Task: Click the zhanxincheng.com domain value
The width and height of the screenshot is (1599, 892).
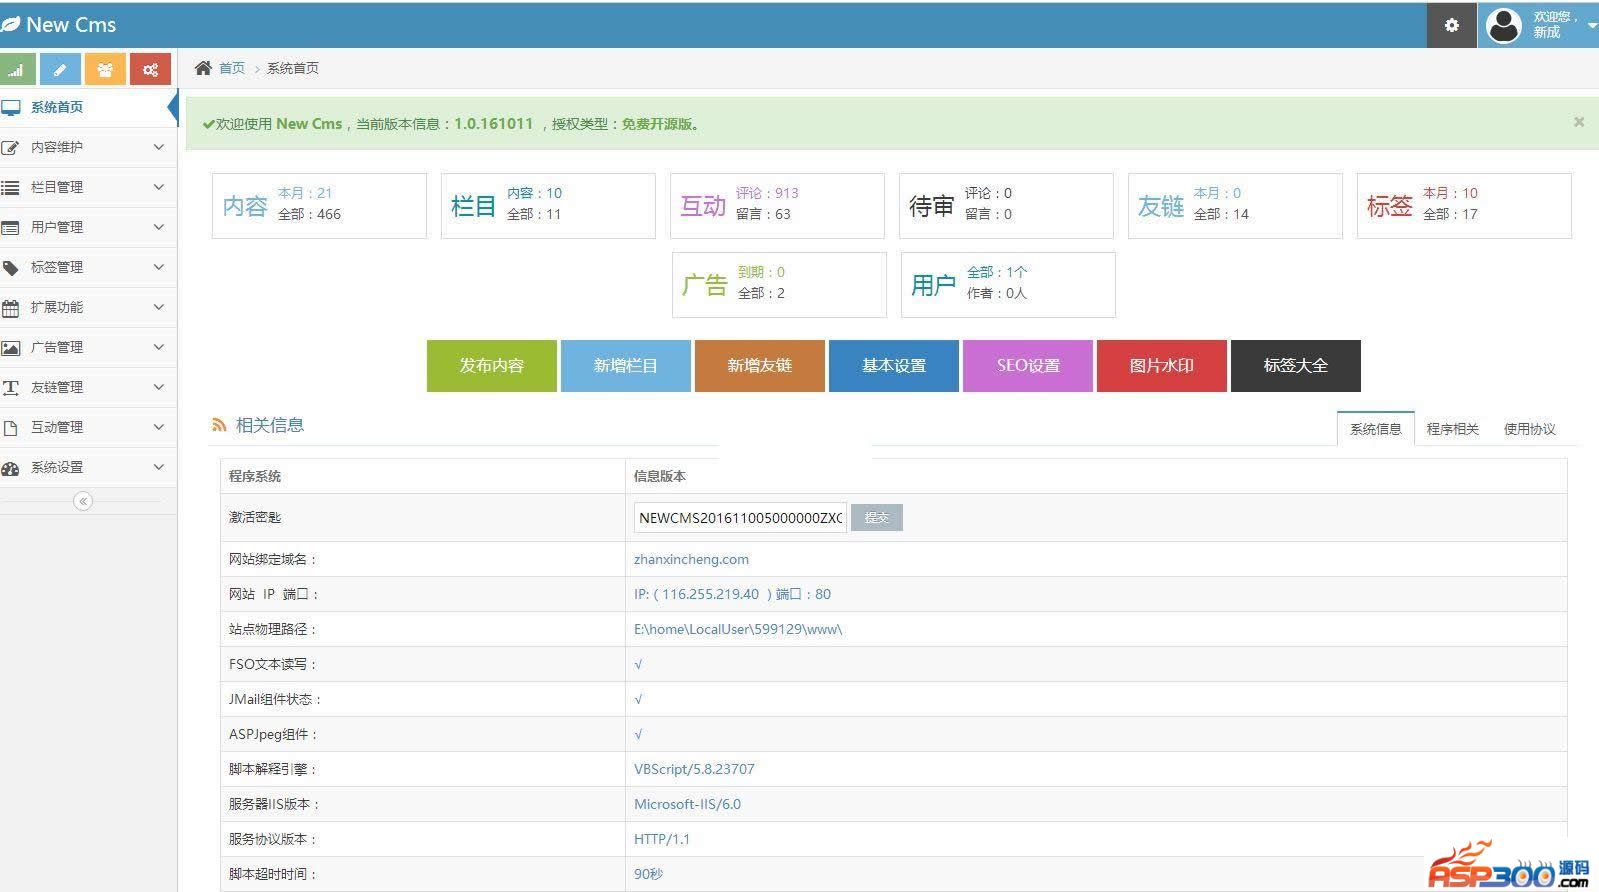Action: click(691, 559)
